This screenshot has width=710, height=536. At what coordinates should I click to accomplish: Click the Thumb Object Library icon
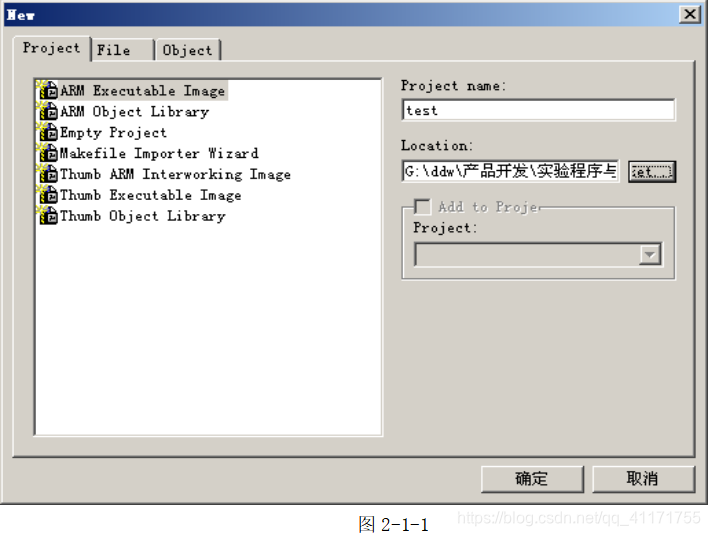click(48, 215)
